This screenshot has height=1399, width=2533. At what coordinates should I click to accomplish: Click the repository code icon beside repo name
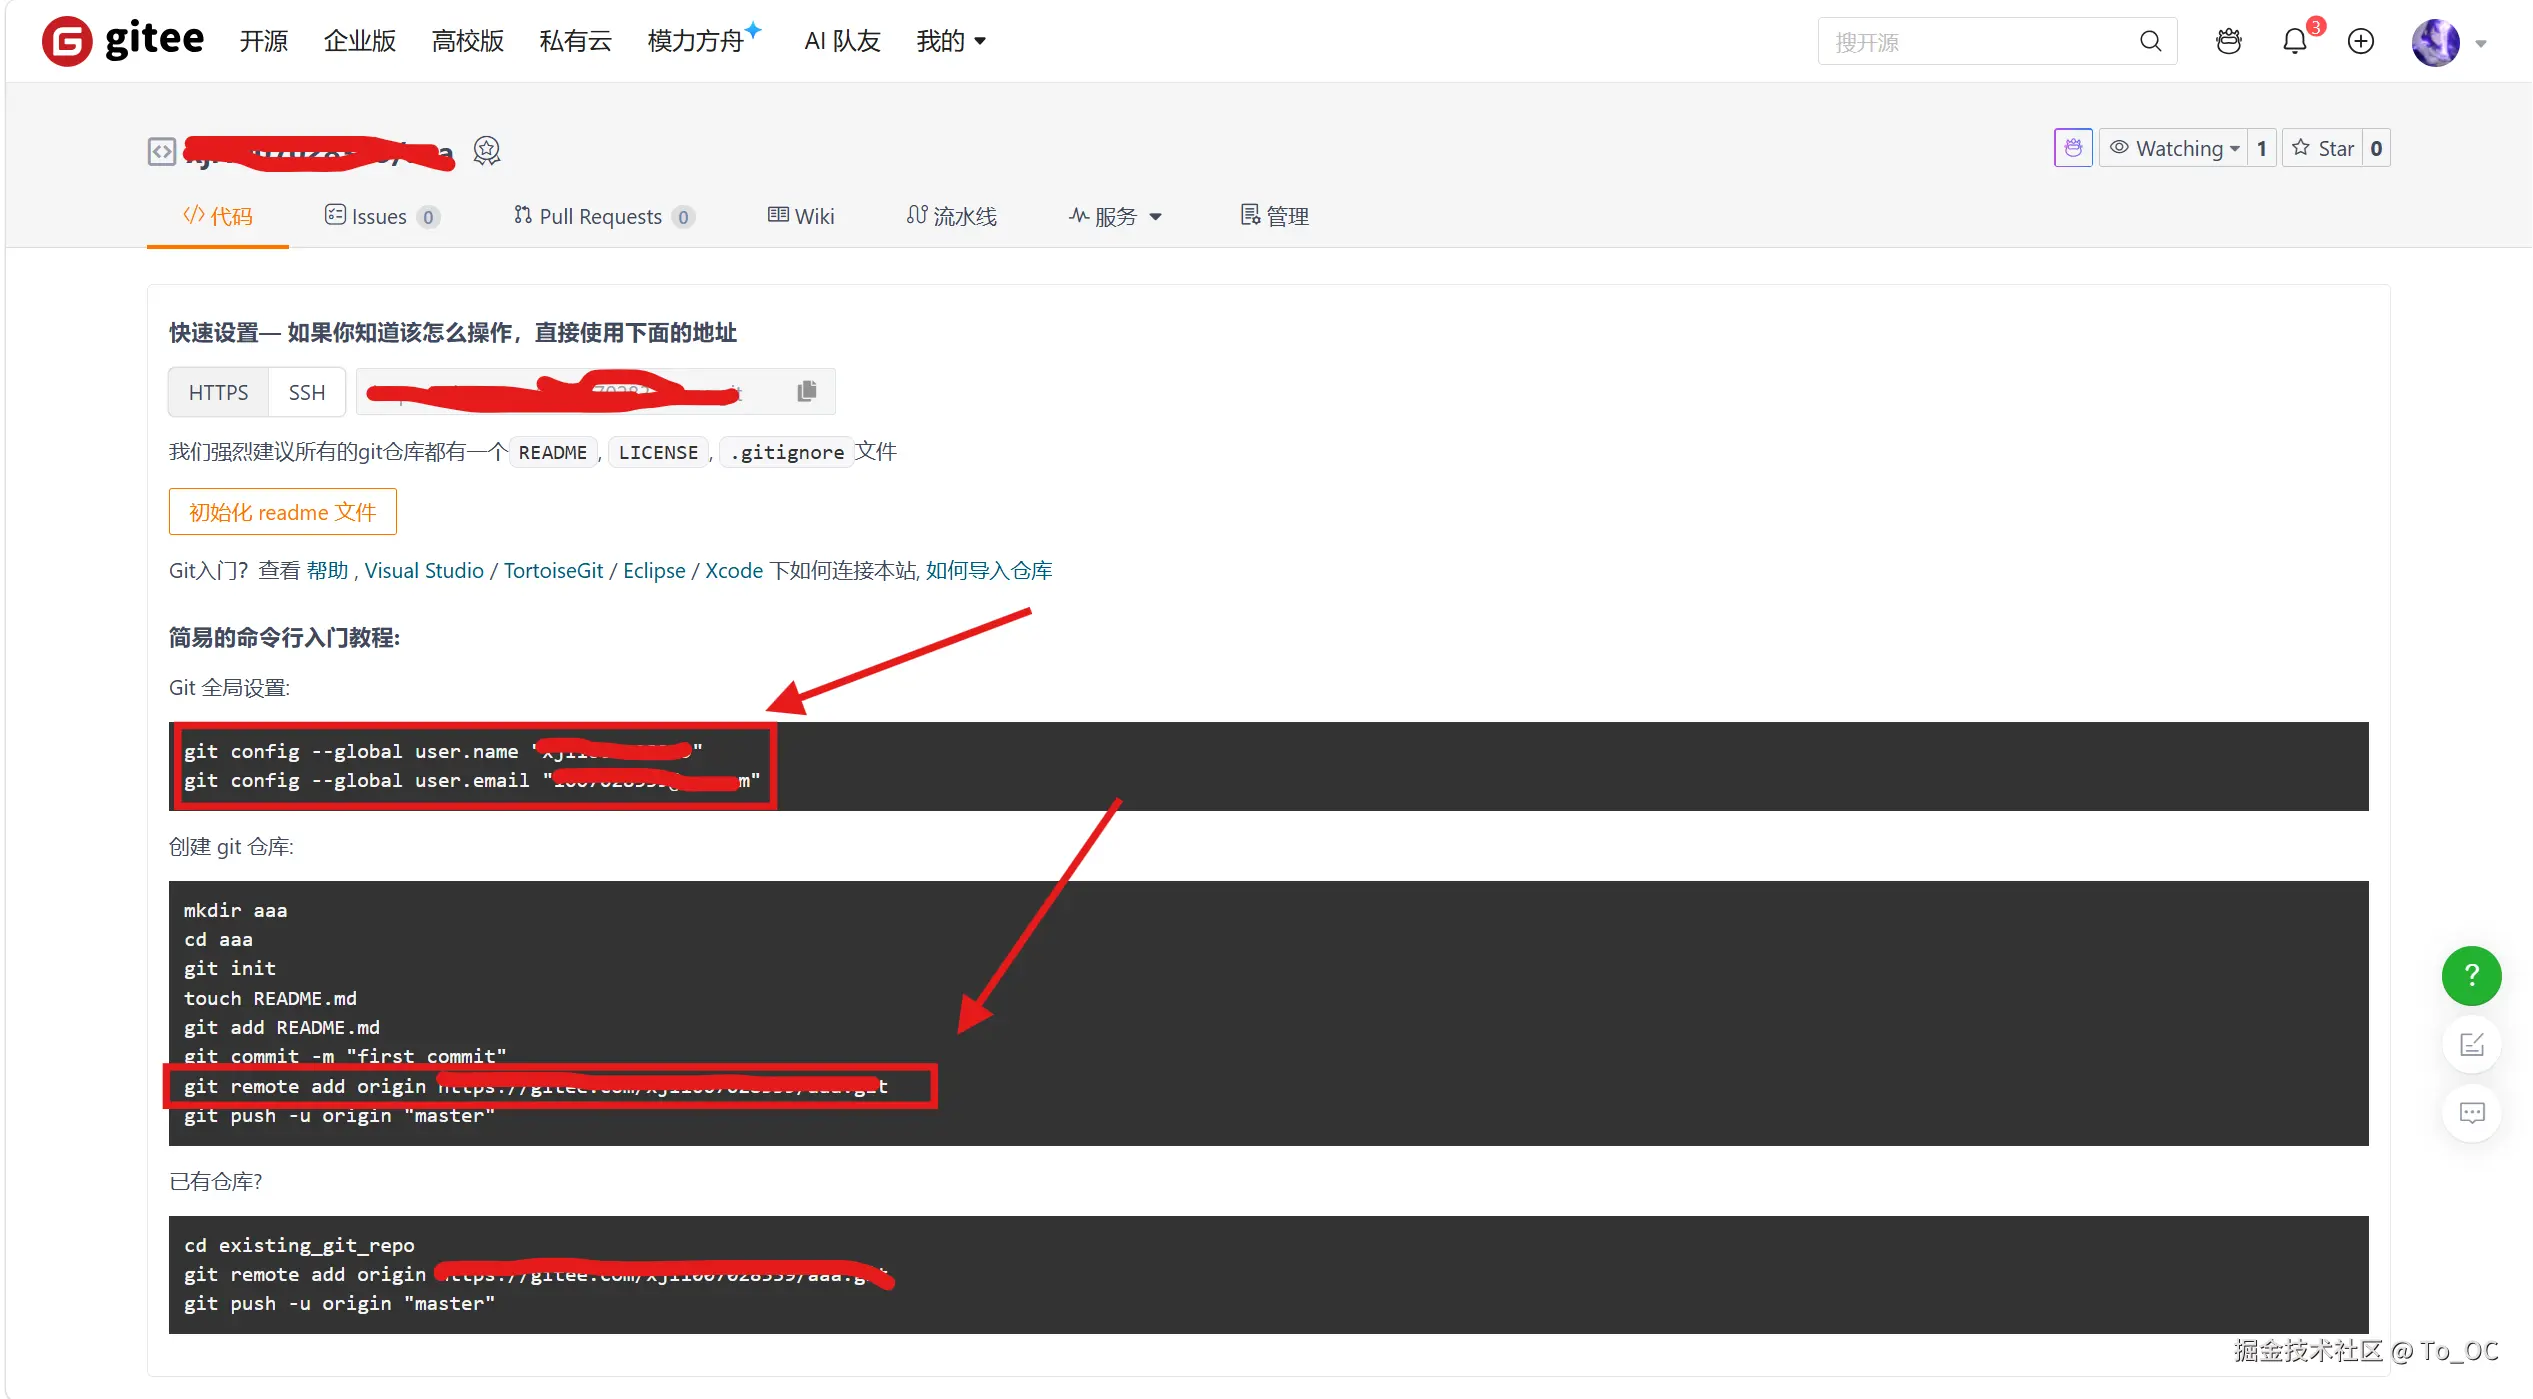pos(162,151)
